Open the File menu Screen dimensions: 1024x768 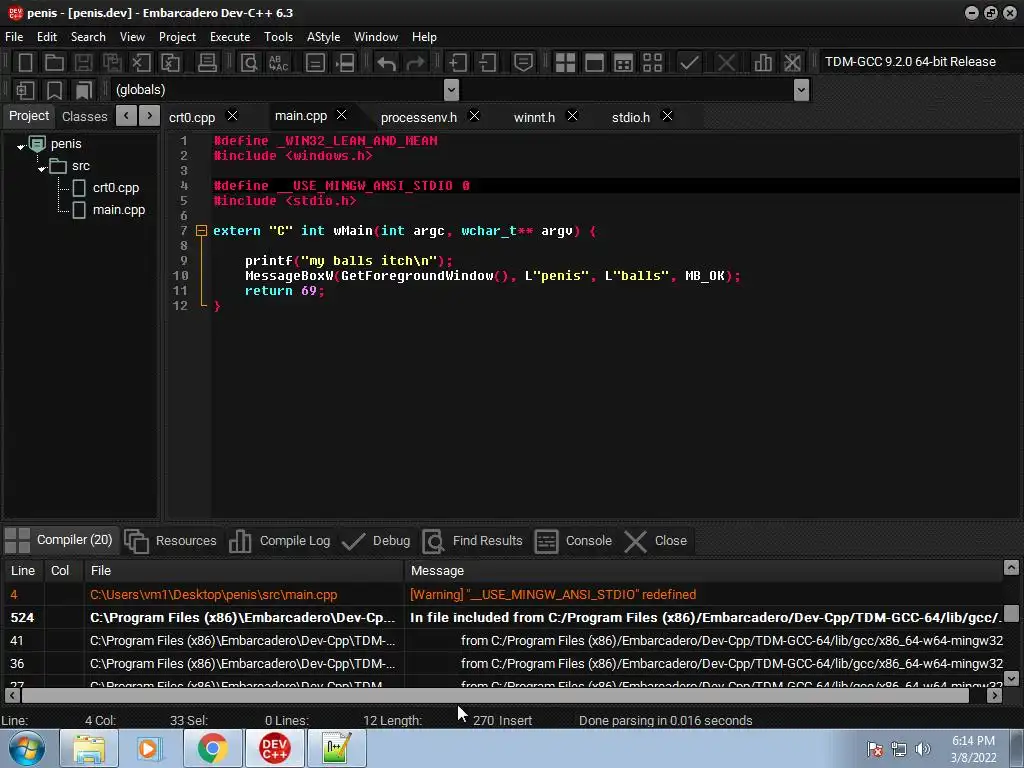[x=14, y=37]
